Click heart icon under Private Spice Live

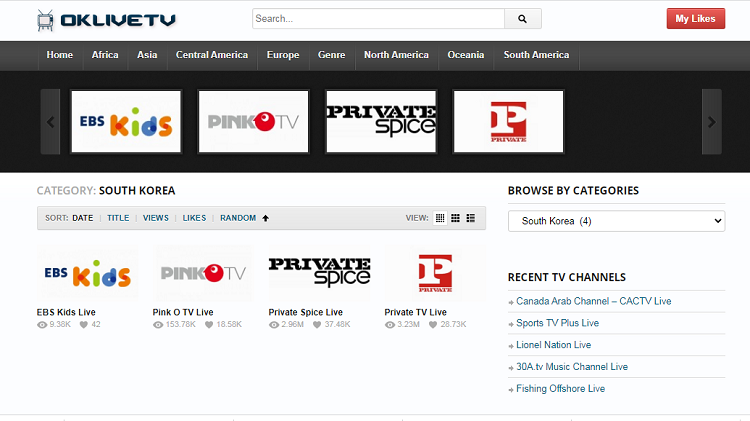317,325
